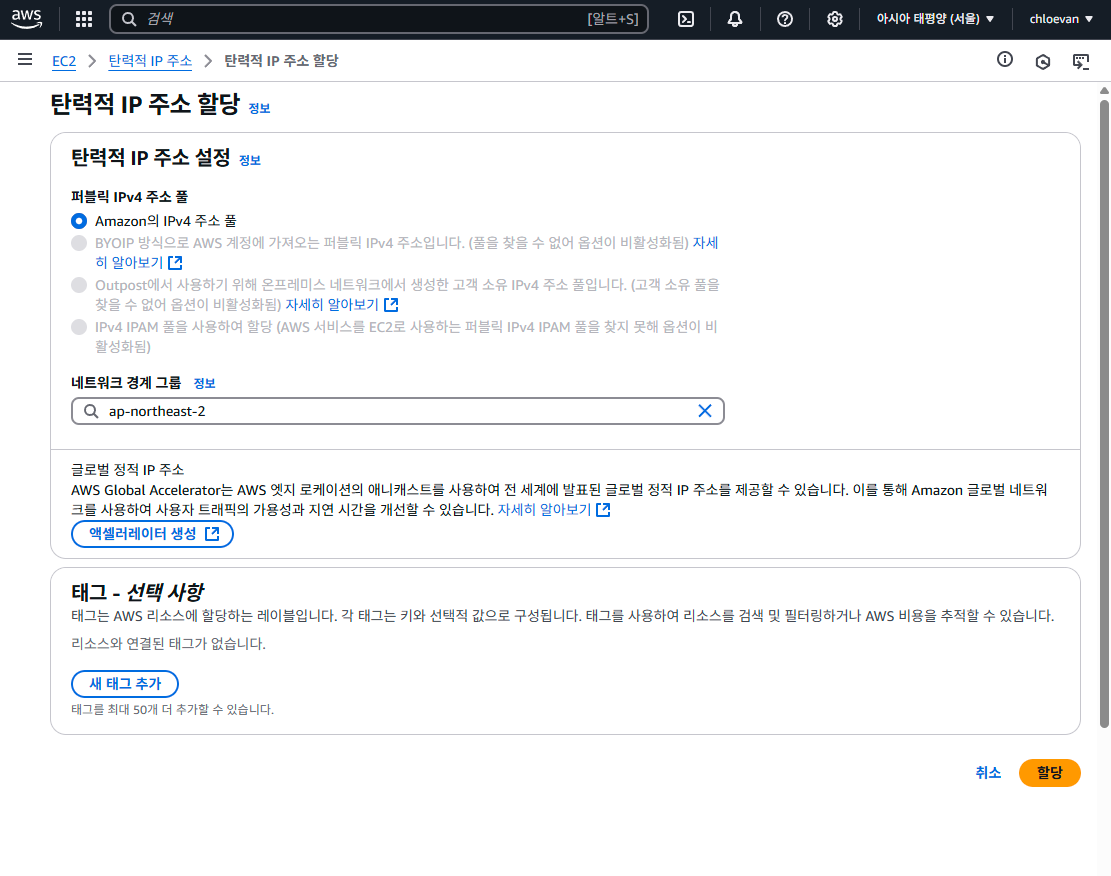Select the Outpost customer-owned pool radio

pos(79,285)
